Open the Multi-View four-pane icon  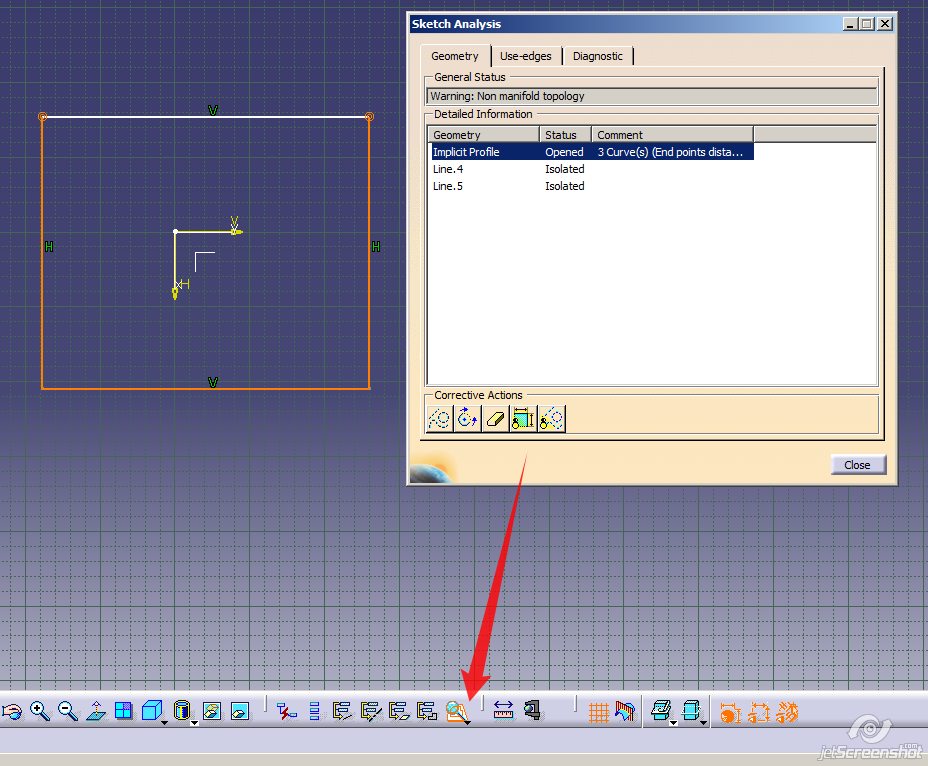(124, 710)
